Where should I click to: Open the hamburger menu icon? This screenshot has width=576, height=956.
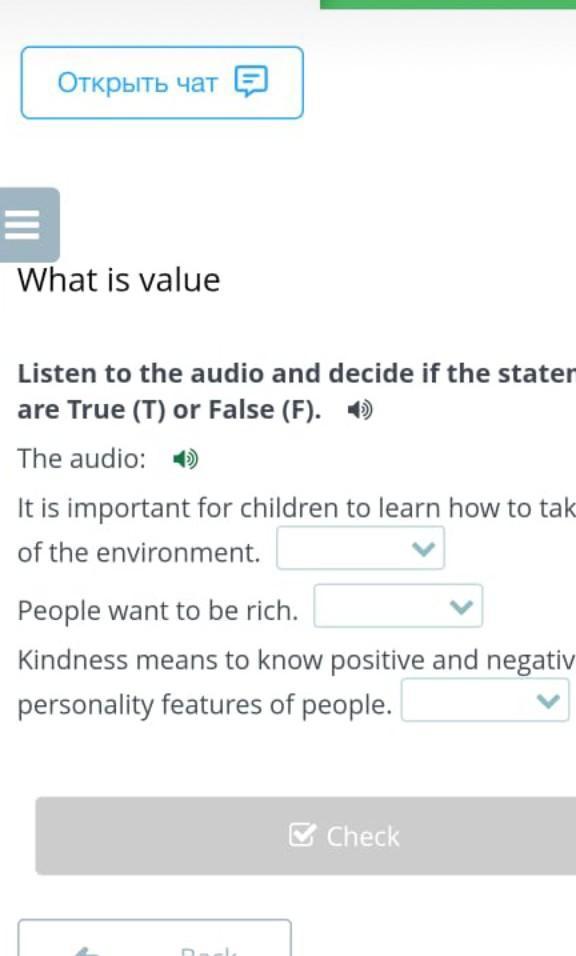23,225
